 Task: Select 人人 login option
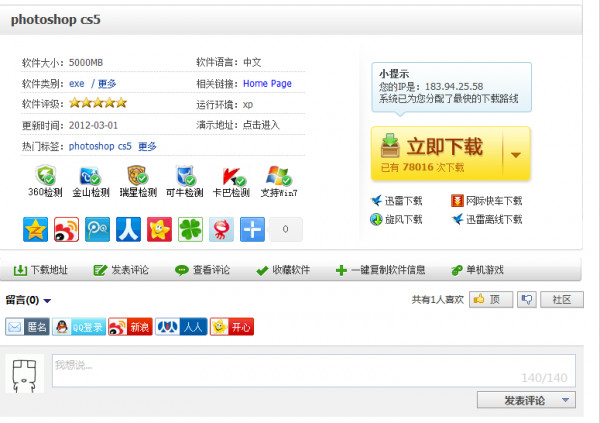click(x=181, y=327)
